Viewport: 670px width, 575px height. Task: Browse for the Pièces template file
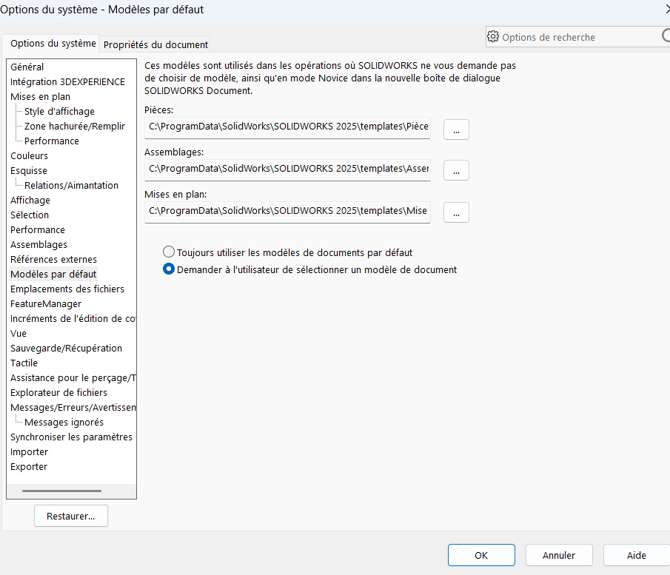pyautogui.click(x=456, y=129)
